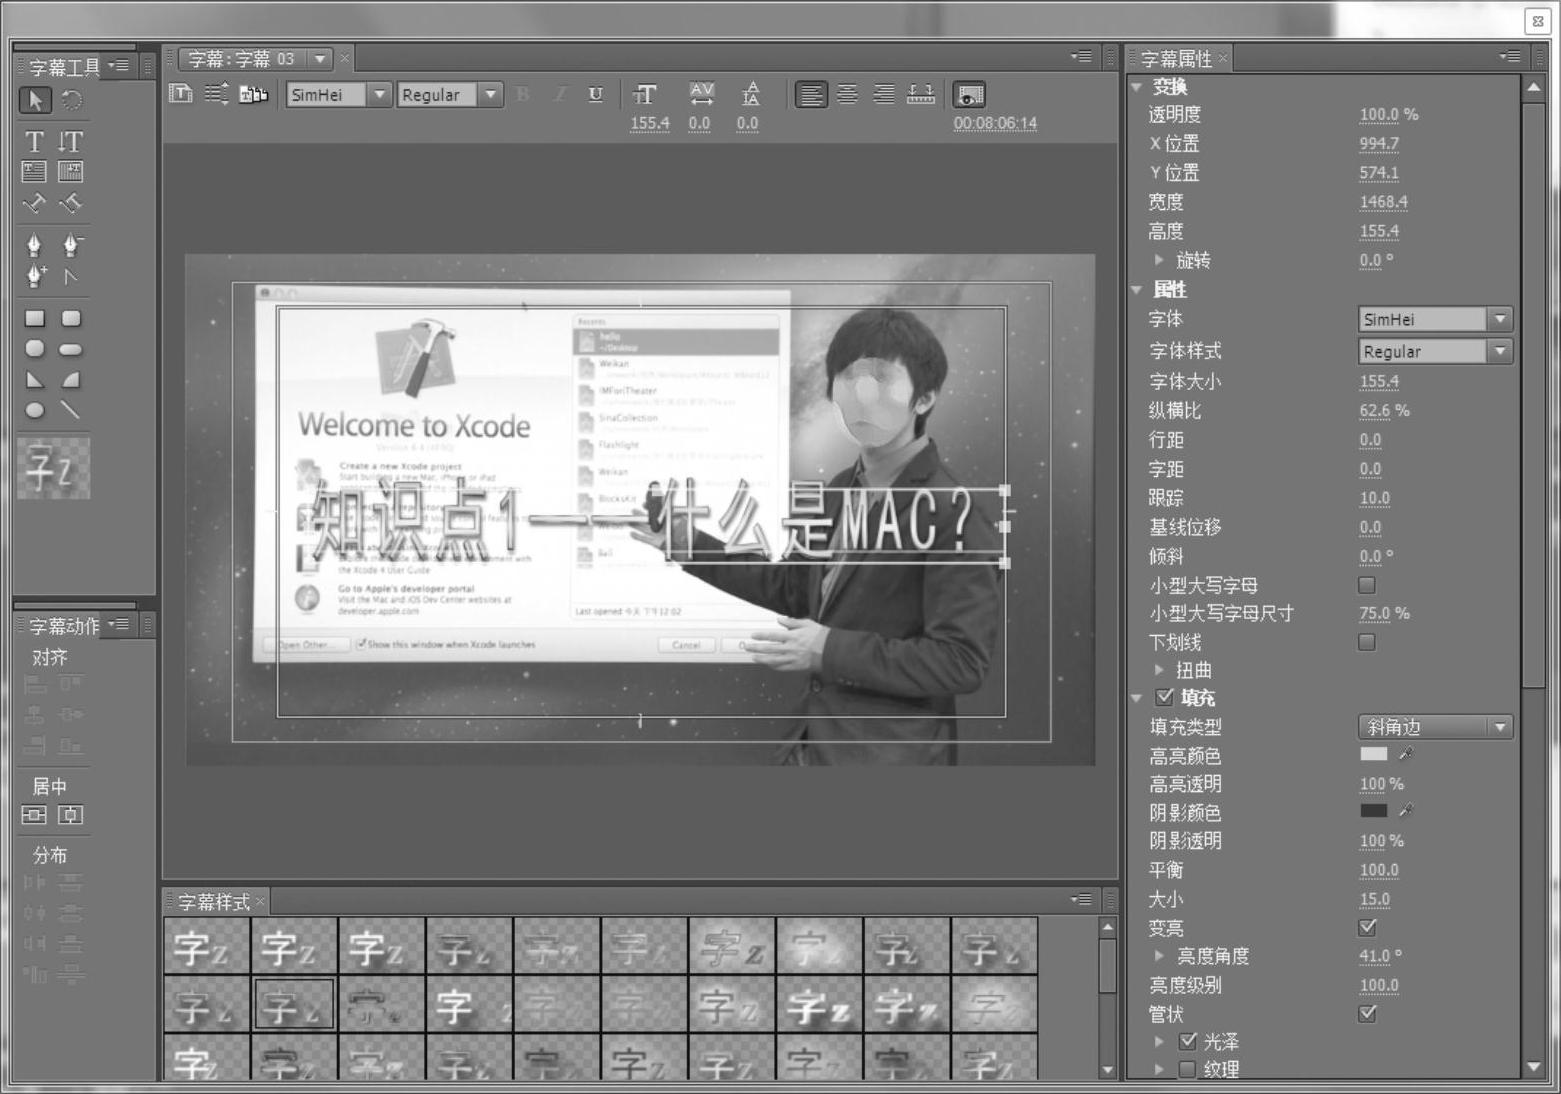Apply Bold to the title text
This screenshot has height=1094, width=1561.
[523, 94]
